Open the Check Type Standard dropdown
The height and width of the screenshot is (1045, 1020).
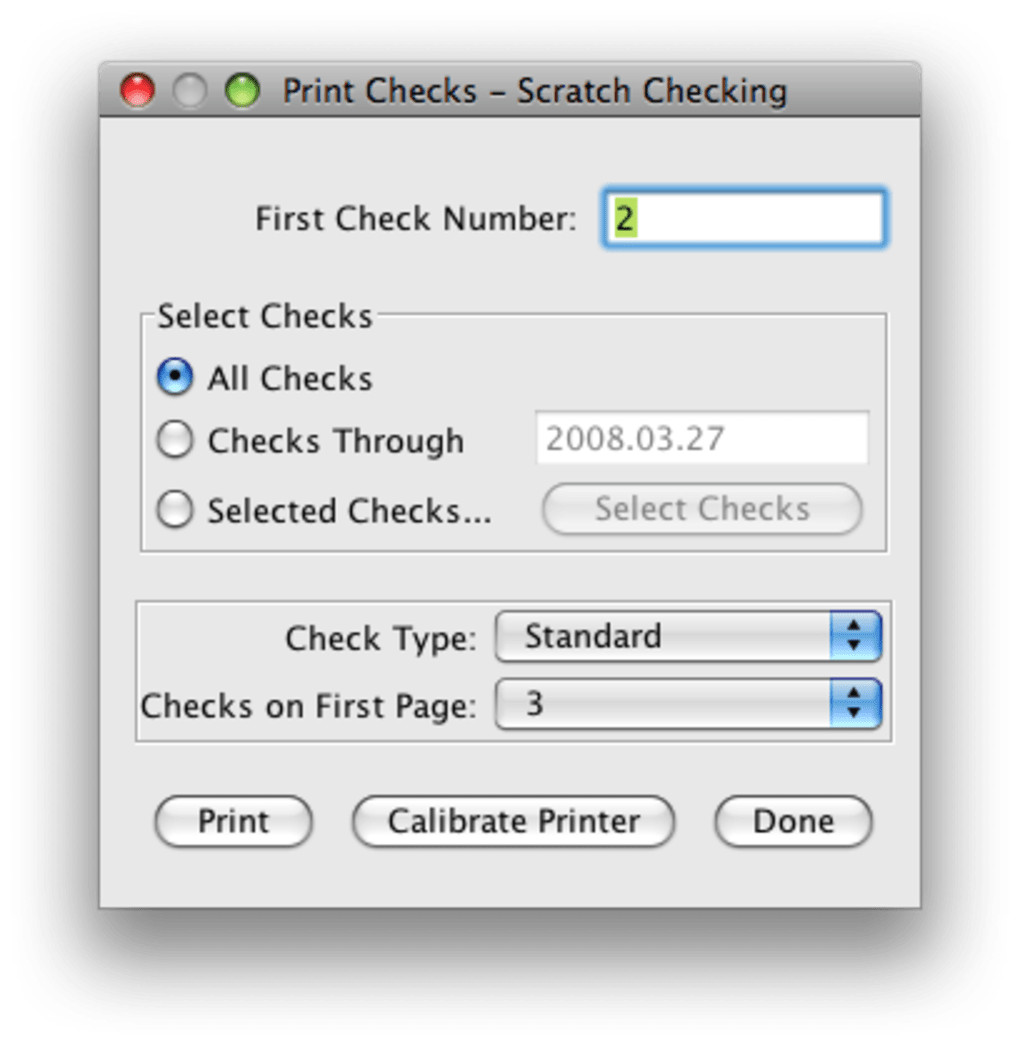(664, 637)
